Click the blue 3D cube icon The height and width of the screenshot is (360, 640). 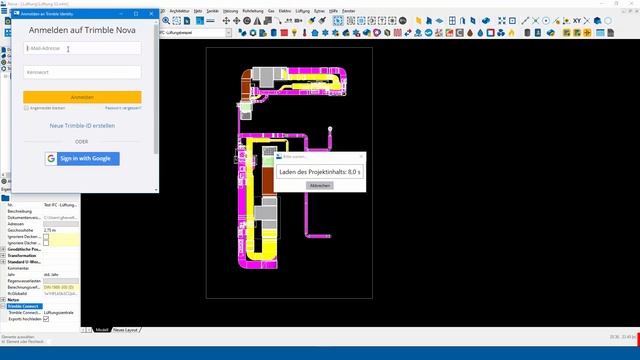coord(598,20)
